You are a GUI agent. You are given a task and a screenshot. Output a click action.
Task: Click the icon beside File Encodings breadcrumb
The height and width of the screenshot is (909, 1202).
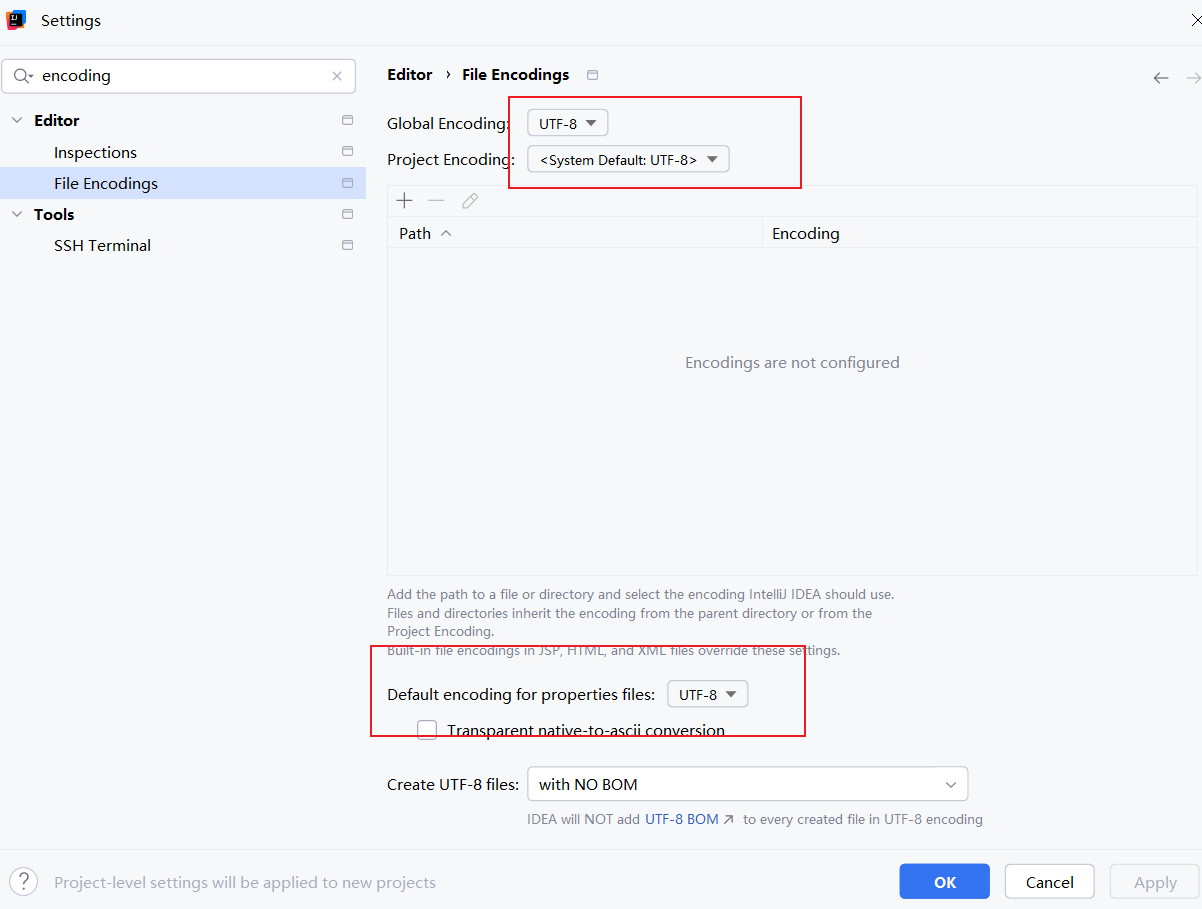point(593,75)
